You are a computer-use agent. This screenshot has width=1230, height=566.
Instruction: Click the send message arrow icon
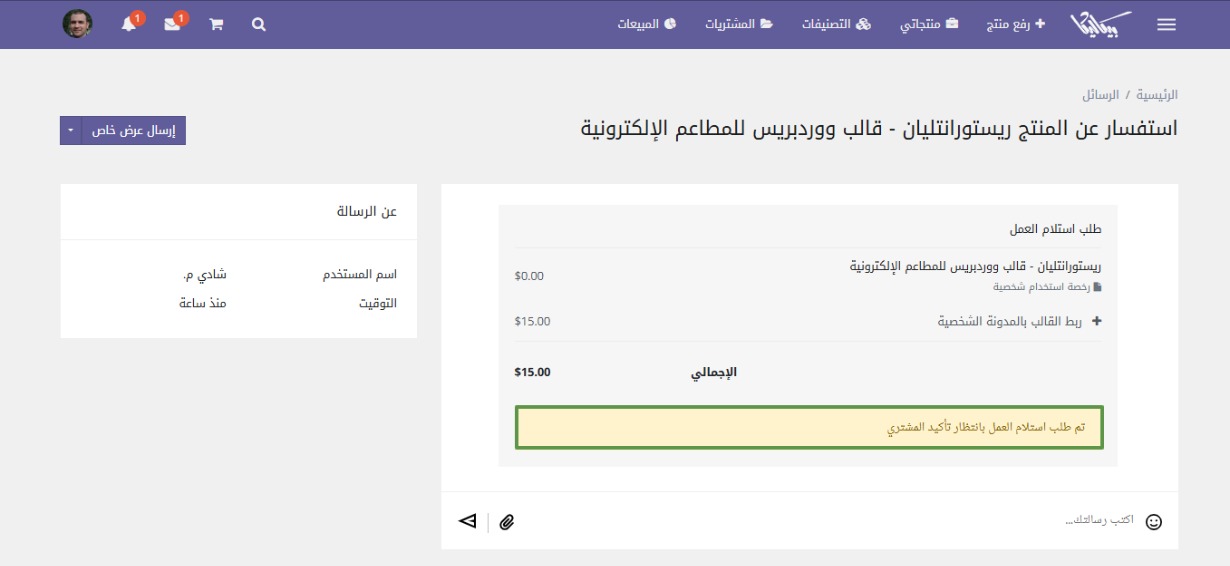click(467, 521)
